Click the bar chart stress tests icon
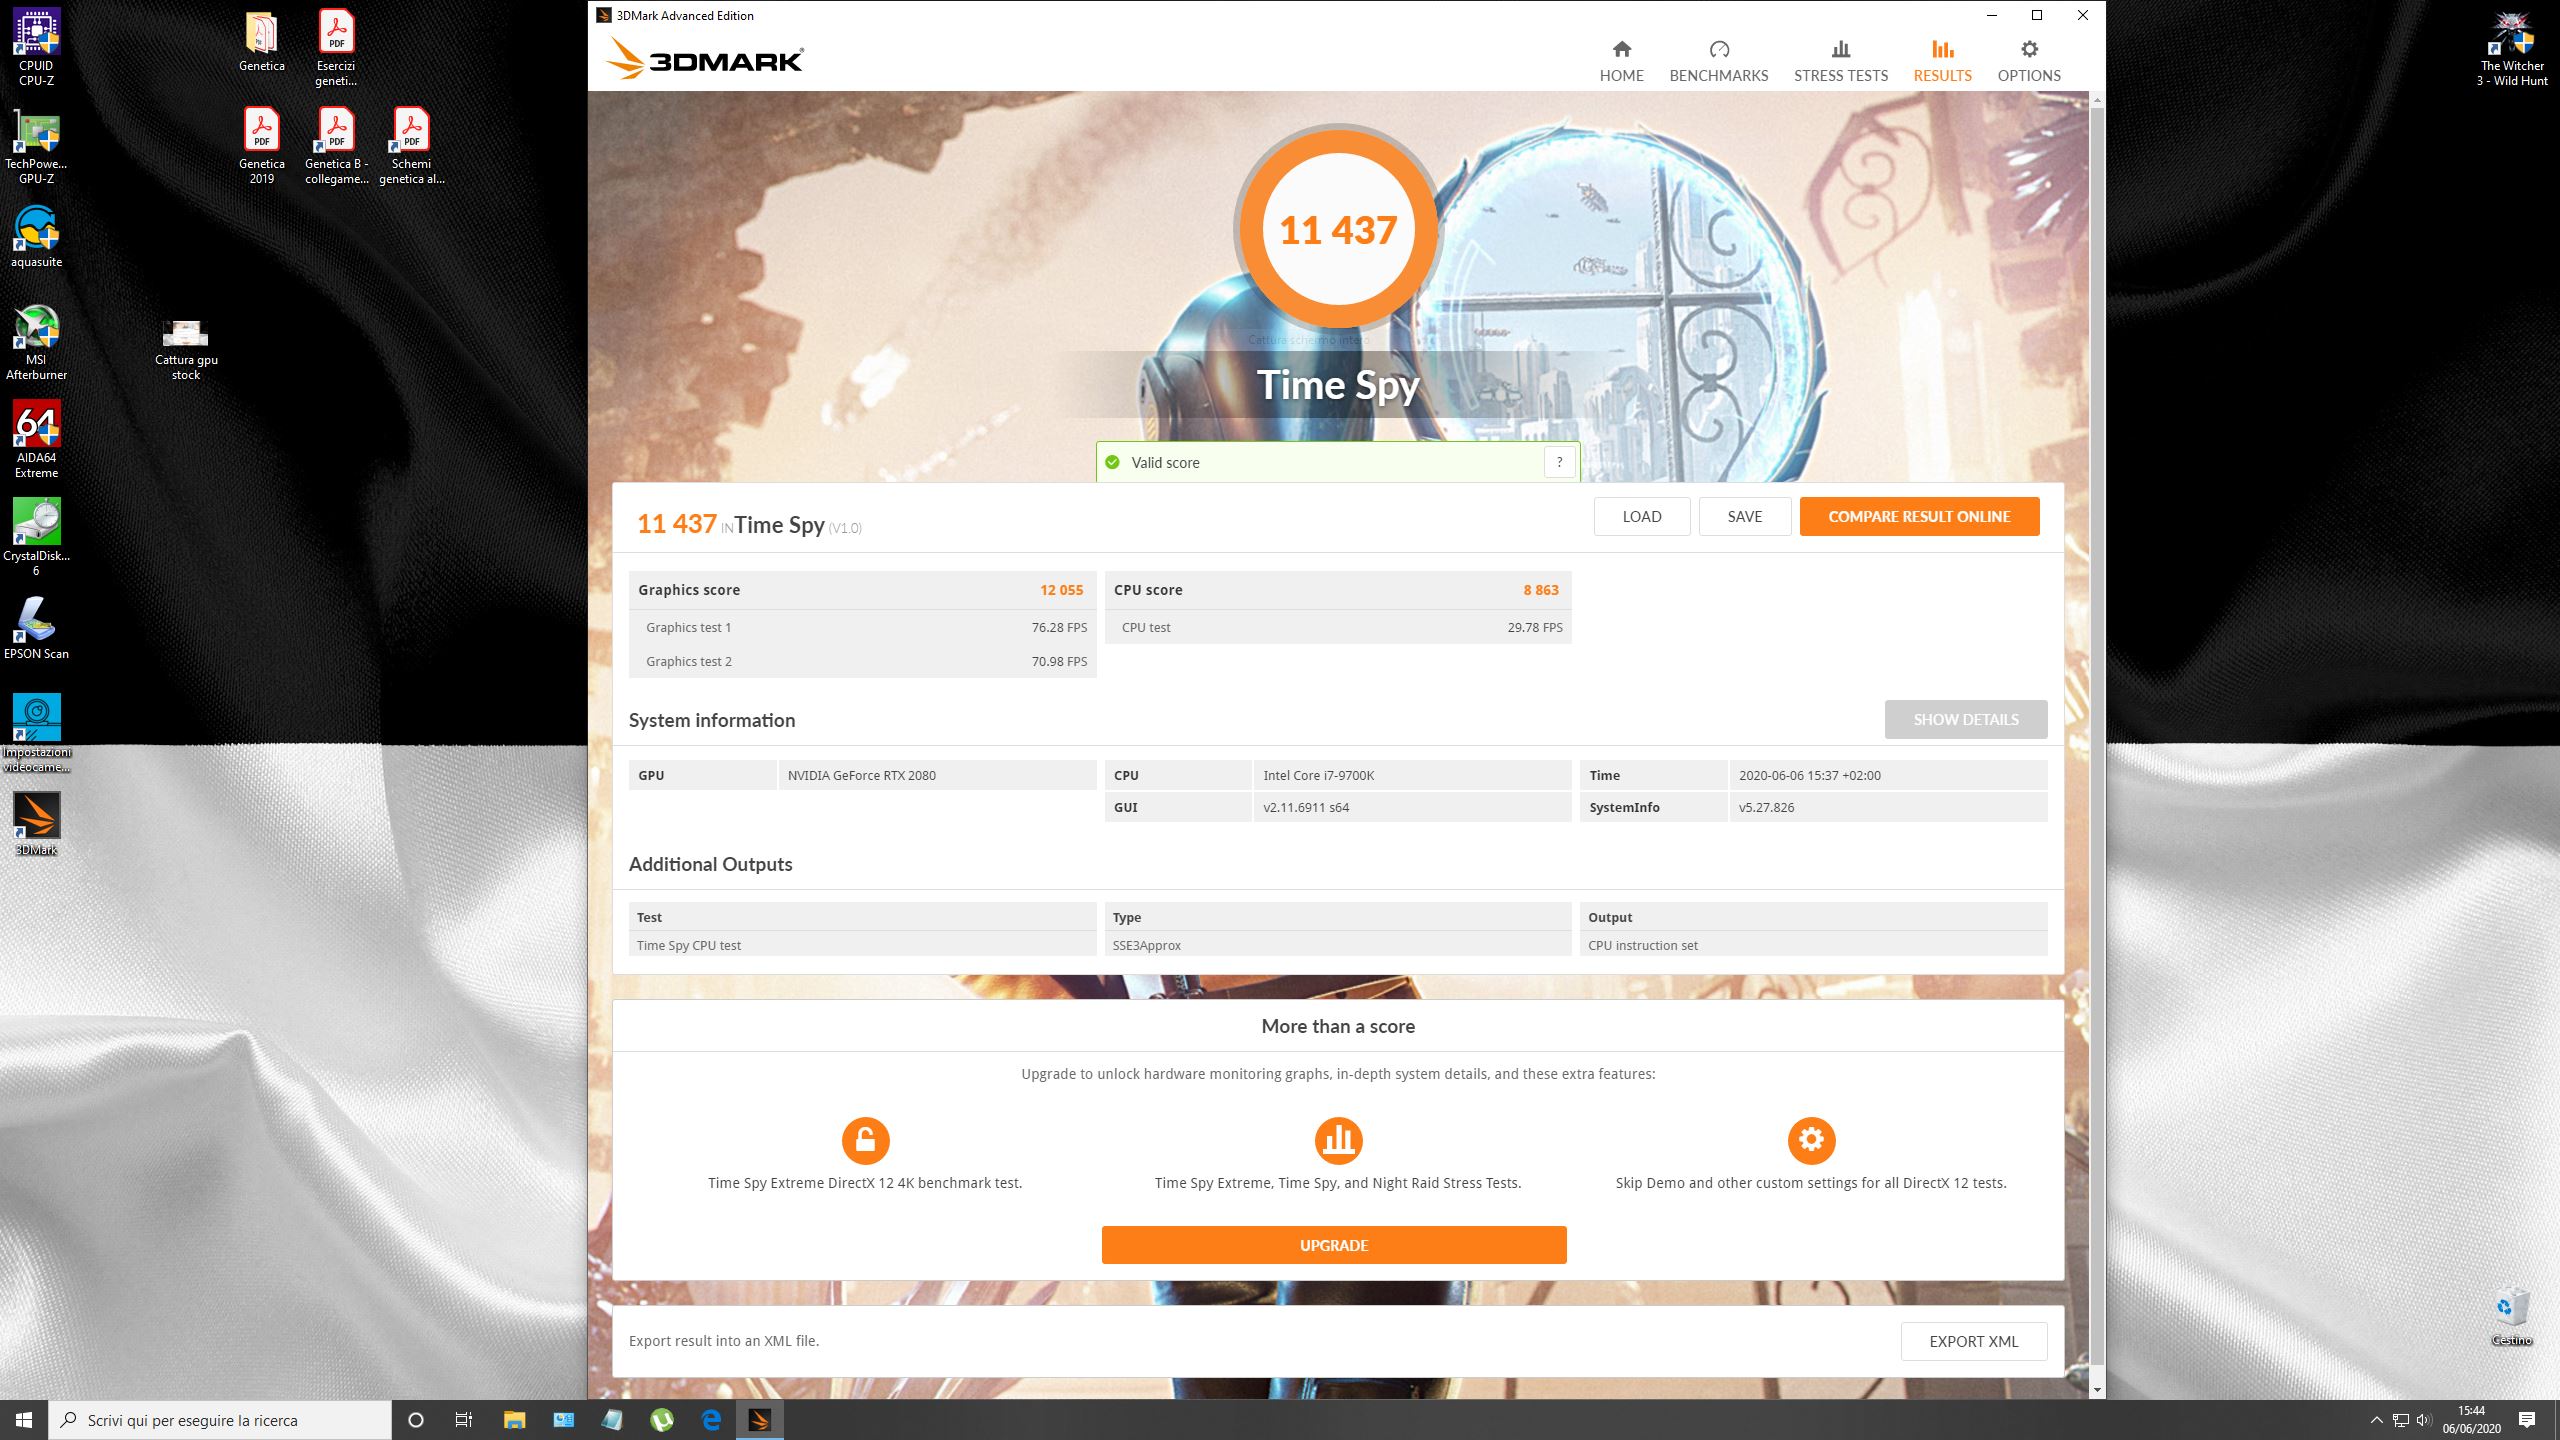2560x1440 pixels. [x=1338, y=1140]
